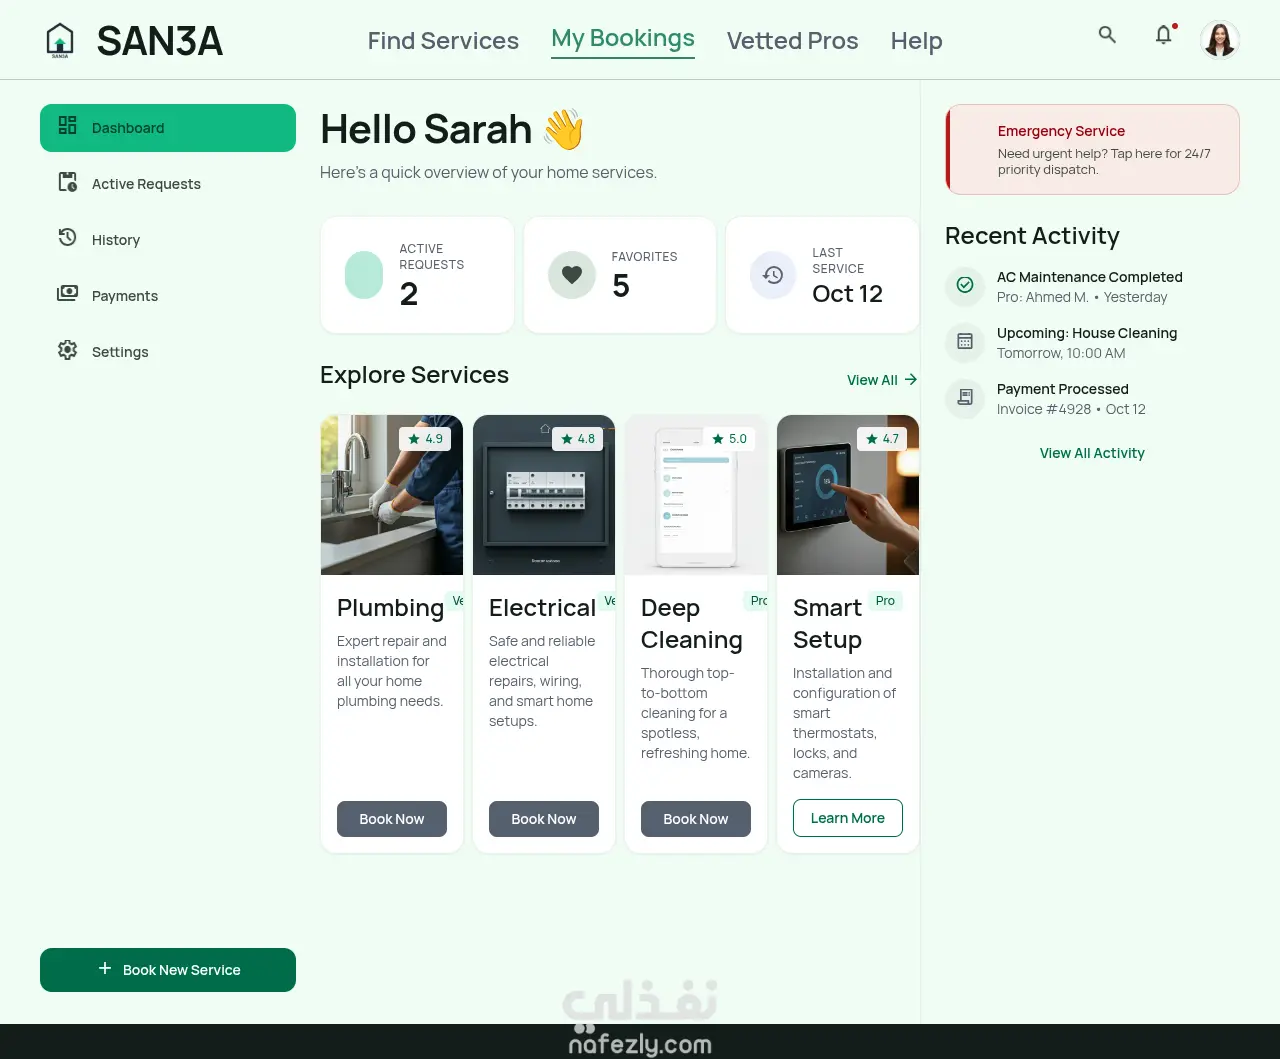The height and width of the screenshot is (1059, 1280).
Task: Click the Hello Sarah greeting
Action: click(452, 130)
